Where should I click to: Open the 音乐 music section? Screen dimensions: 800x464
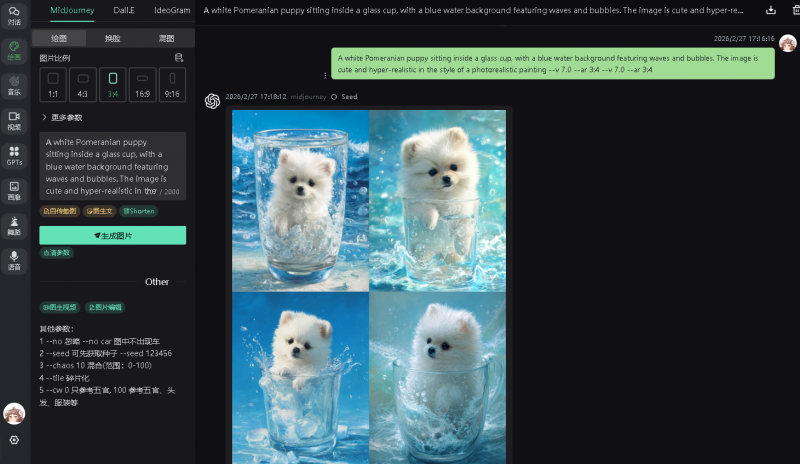point(14,85)
